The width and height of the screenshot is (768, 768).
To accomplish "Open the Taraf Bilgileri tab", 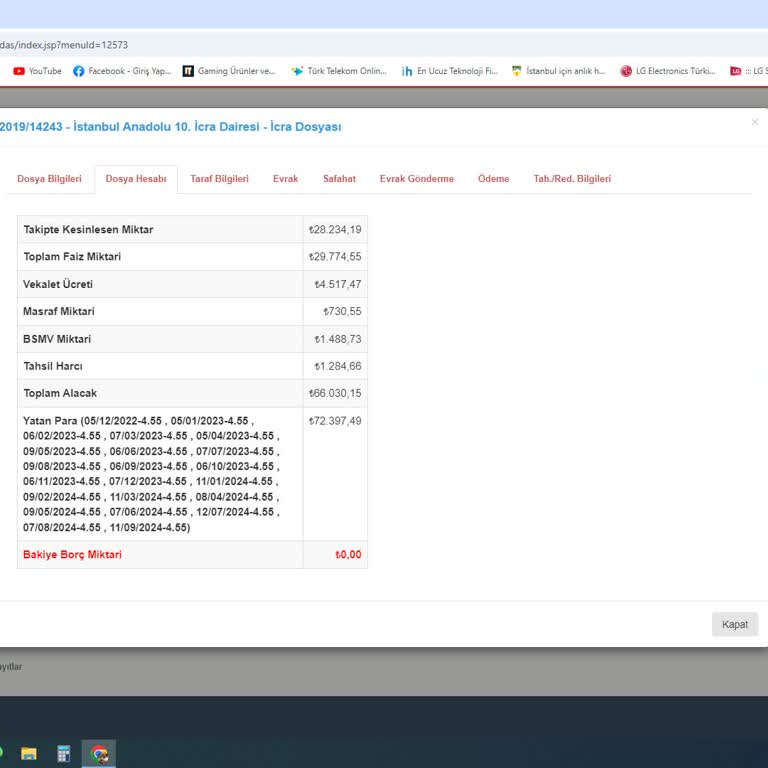I will coord(219,179).
